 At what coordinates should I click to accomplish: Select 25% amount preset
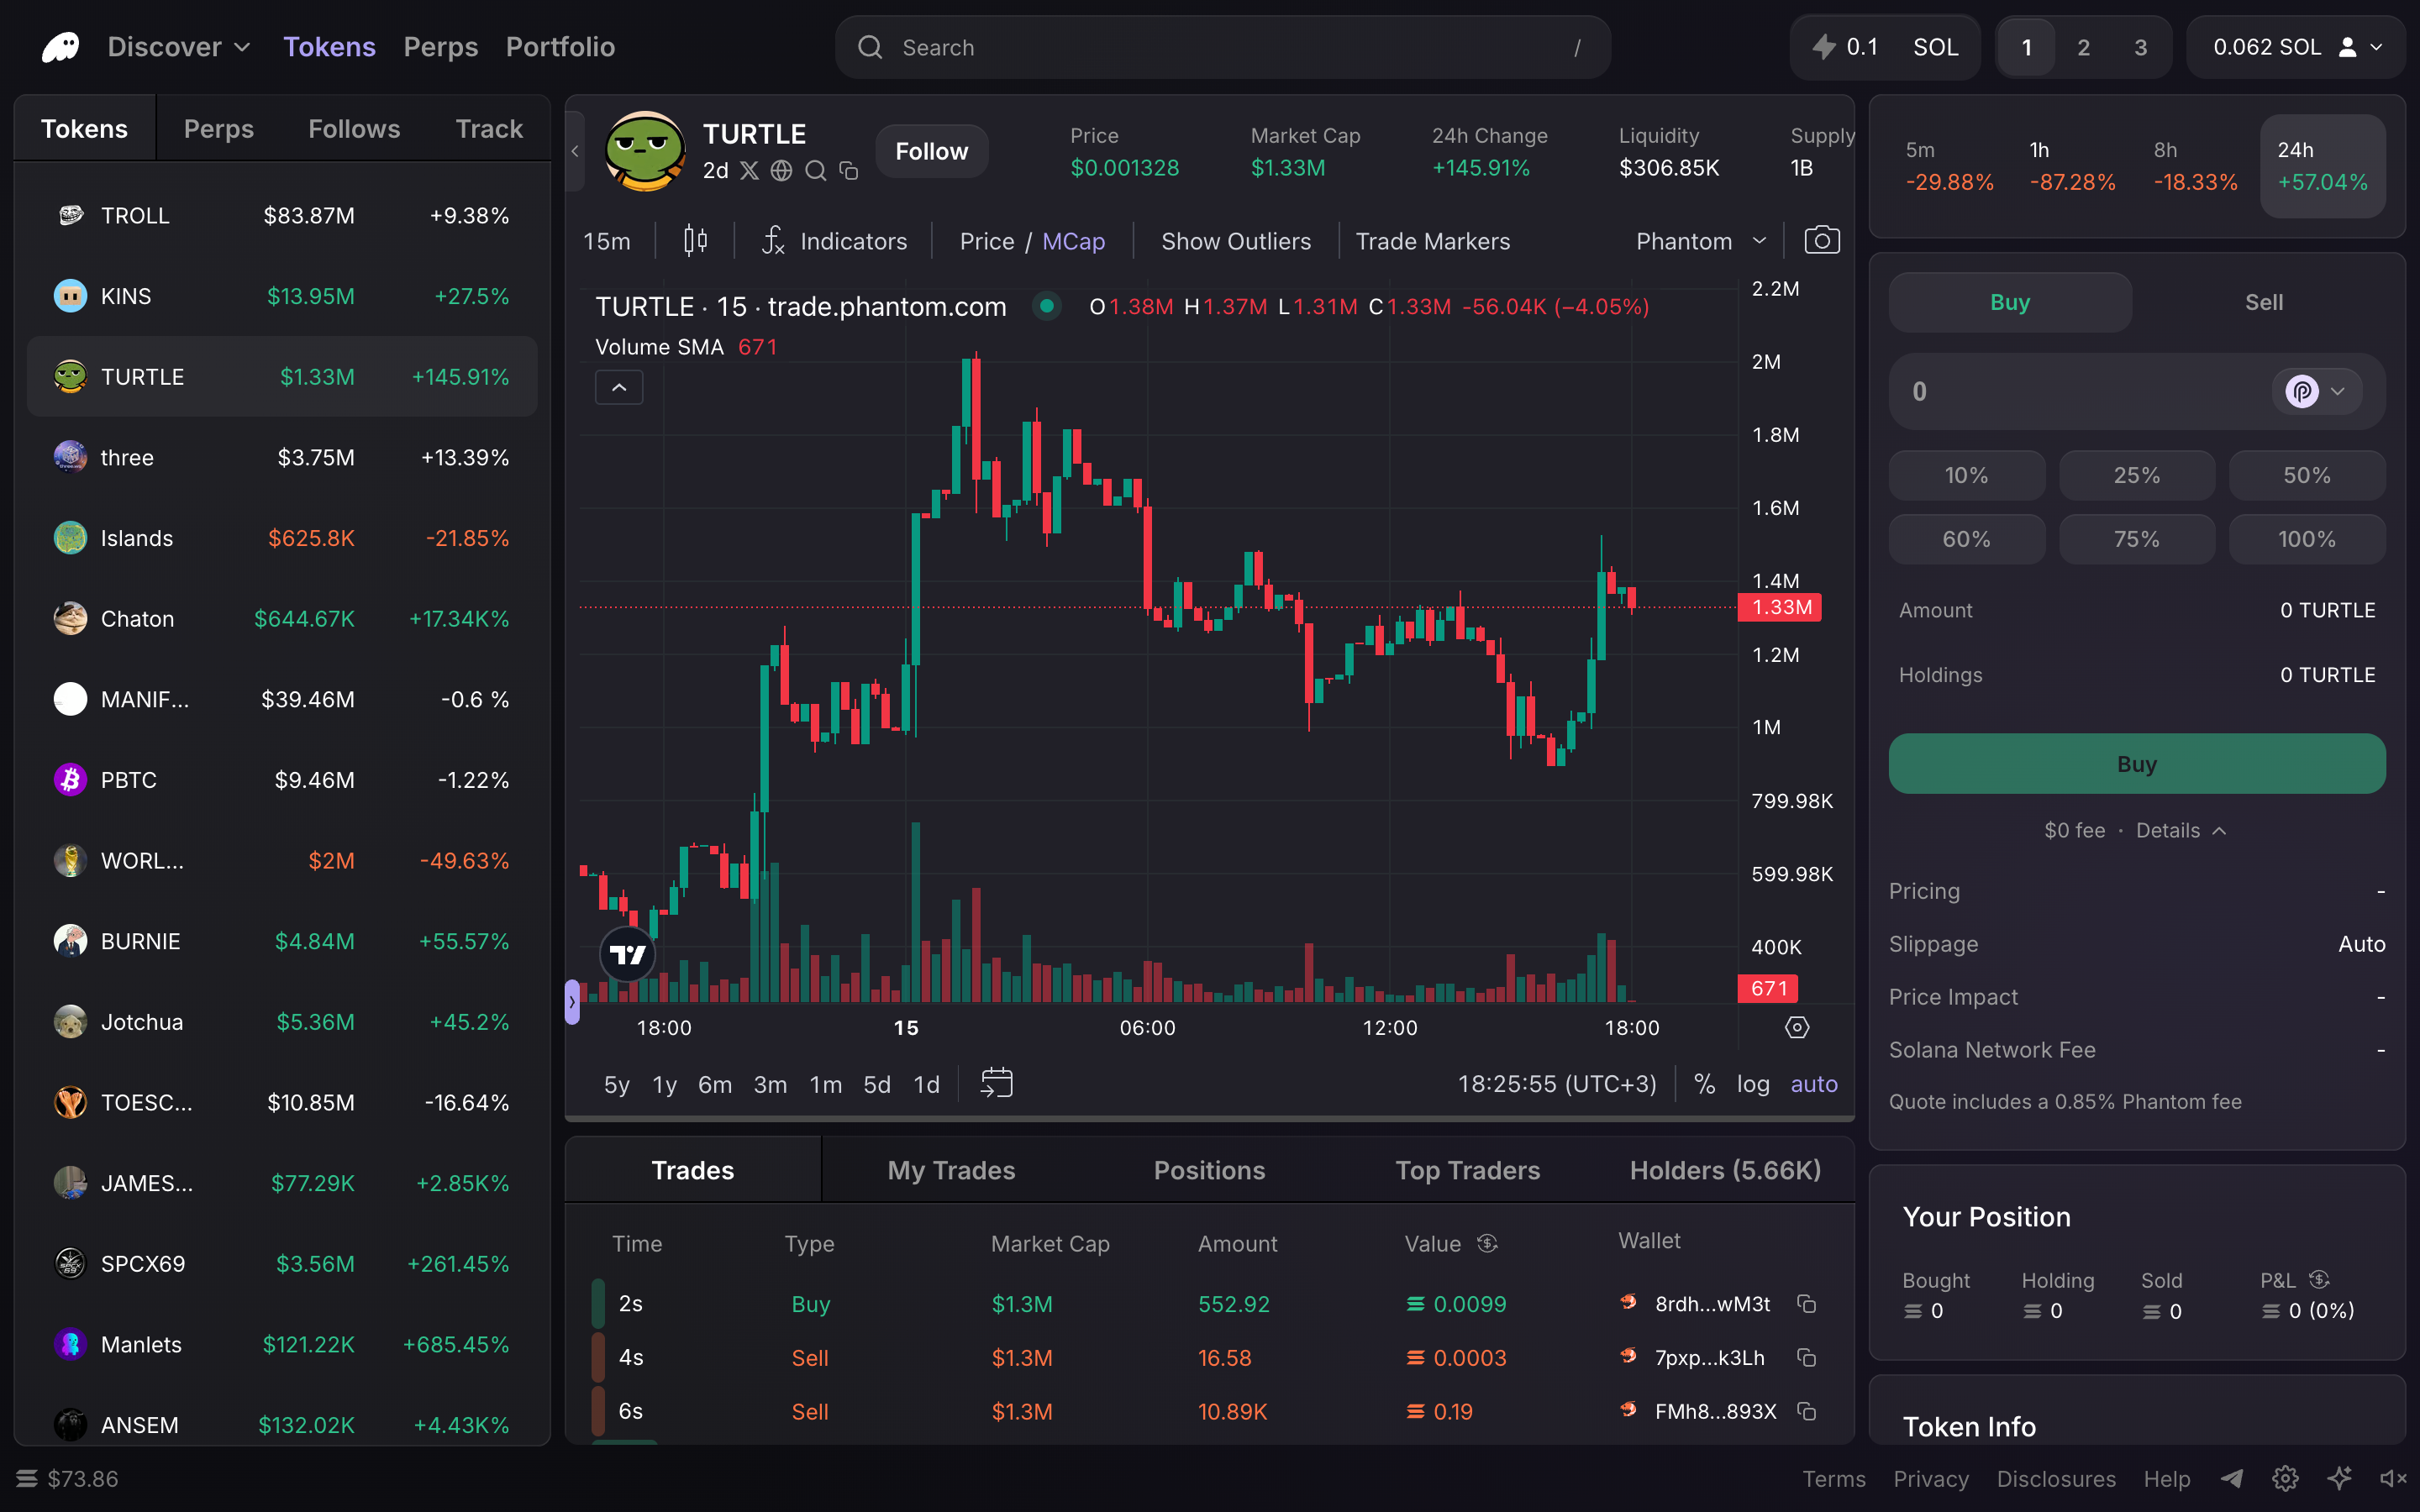click(2136, 475)
